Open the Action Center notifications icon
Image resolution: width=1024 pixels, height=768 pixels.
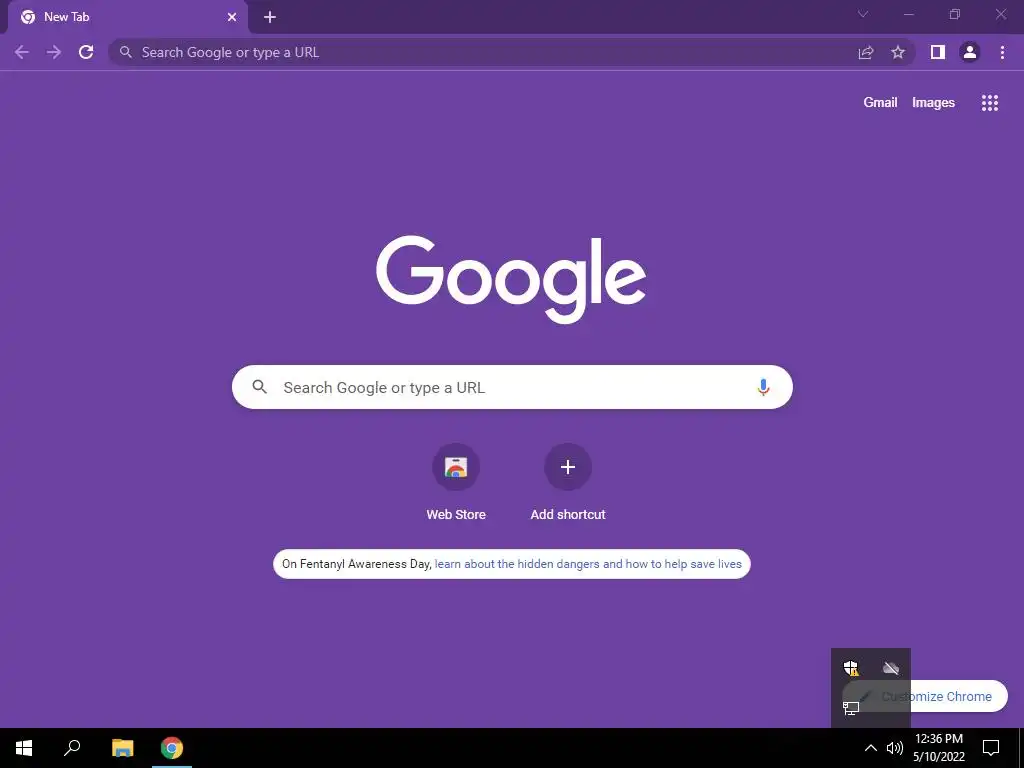[991, 748]
